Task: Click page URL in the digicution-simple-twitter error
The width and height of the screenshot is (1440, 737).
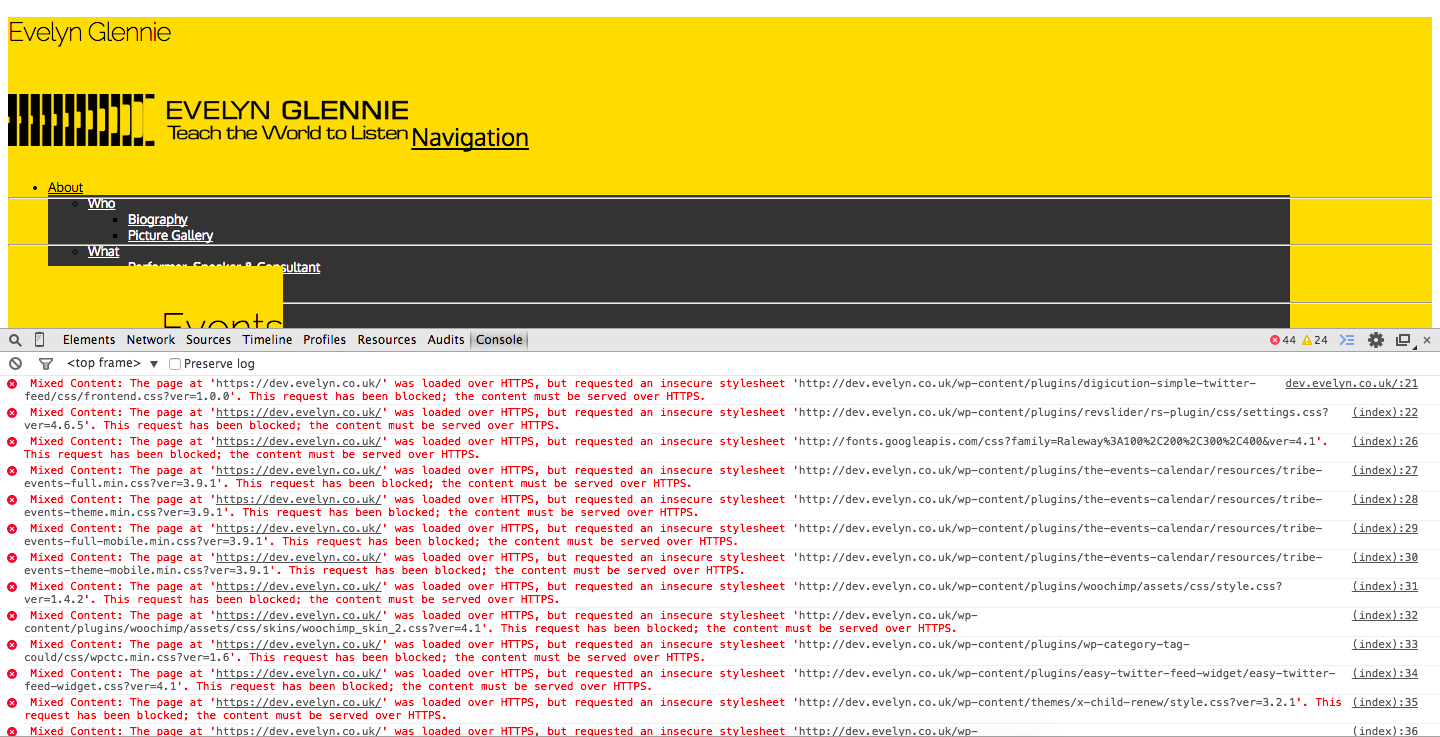Action: coord(299,383)
